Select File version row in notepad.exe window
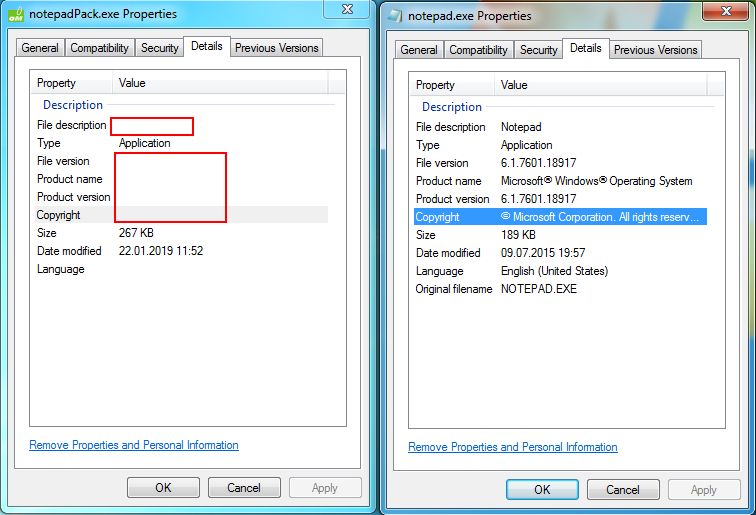This screenshot has width=756, height=515. click(560, 163)
